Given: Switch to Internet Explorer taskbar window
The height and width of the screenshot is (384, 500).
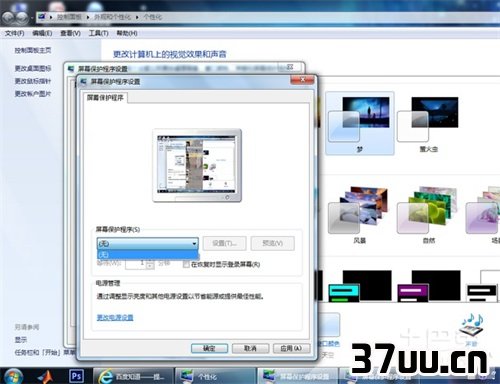Looking at the screenshot, I should 132,377.
